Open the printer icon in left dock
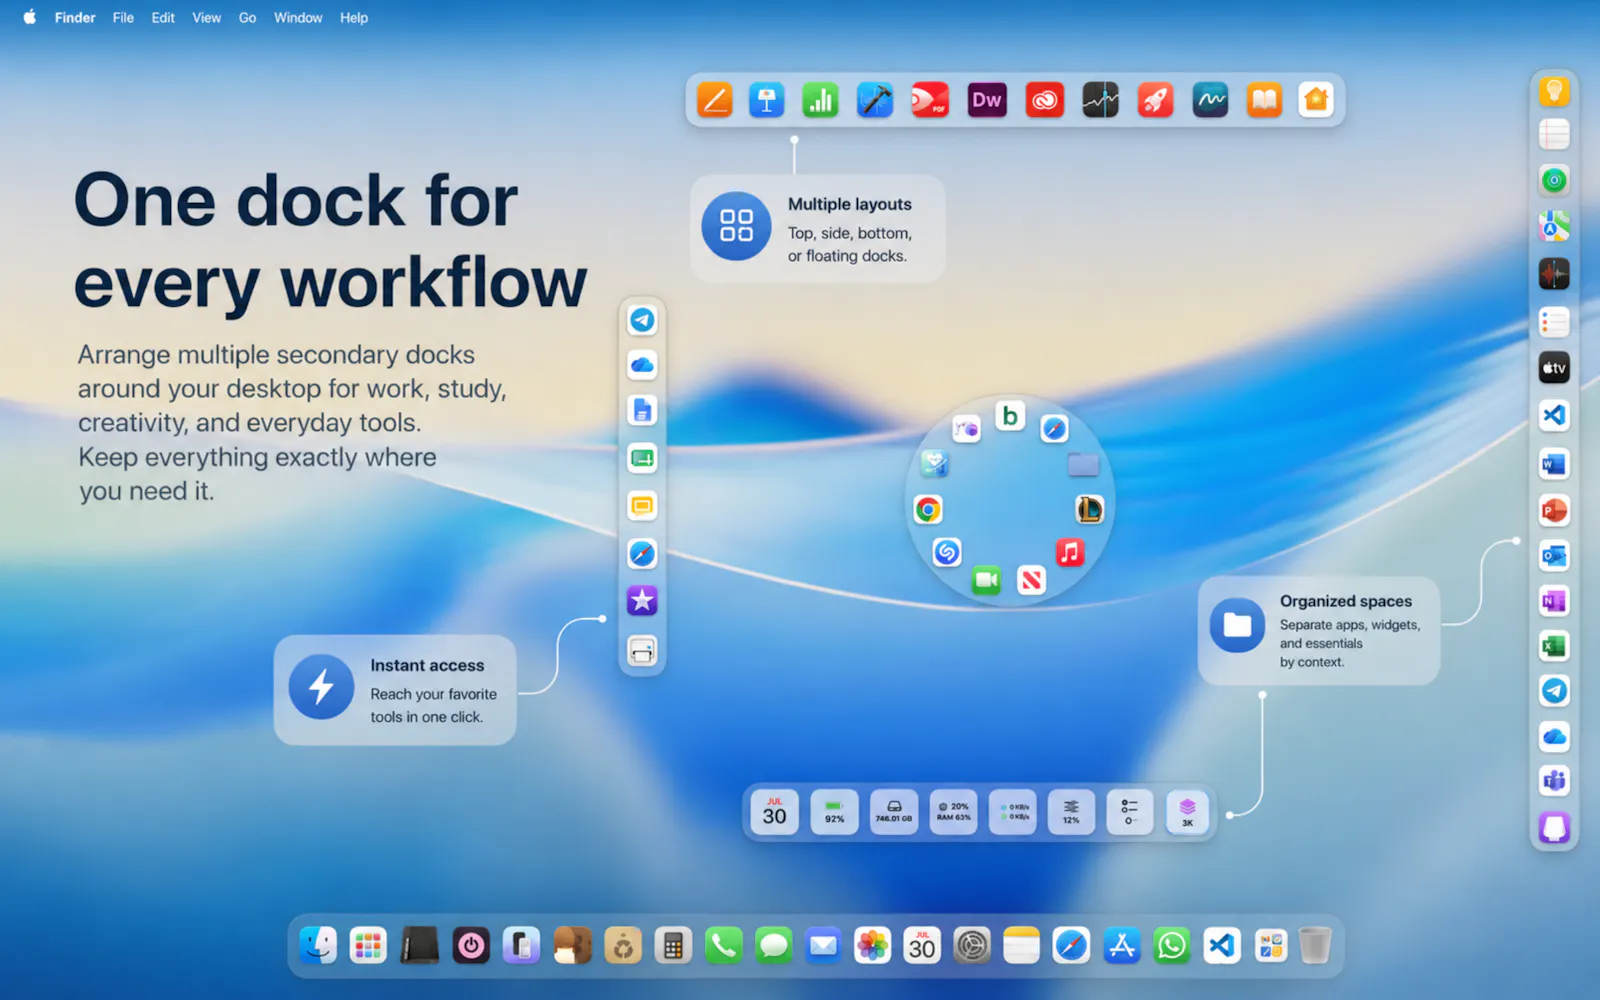 [x=642, y=651]
